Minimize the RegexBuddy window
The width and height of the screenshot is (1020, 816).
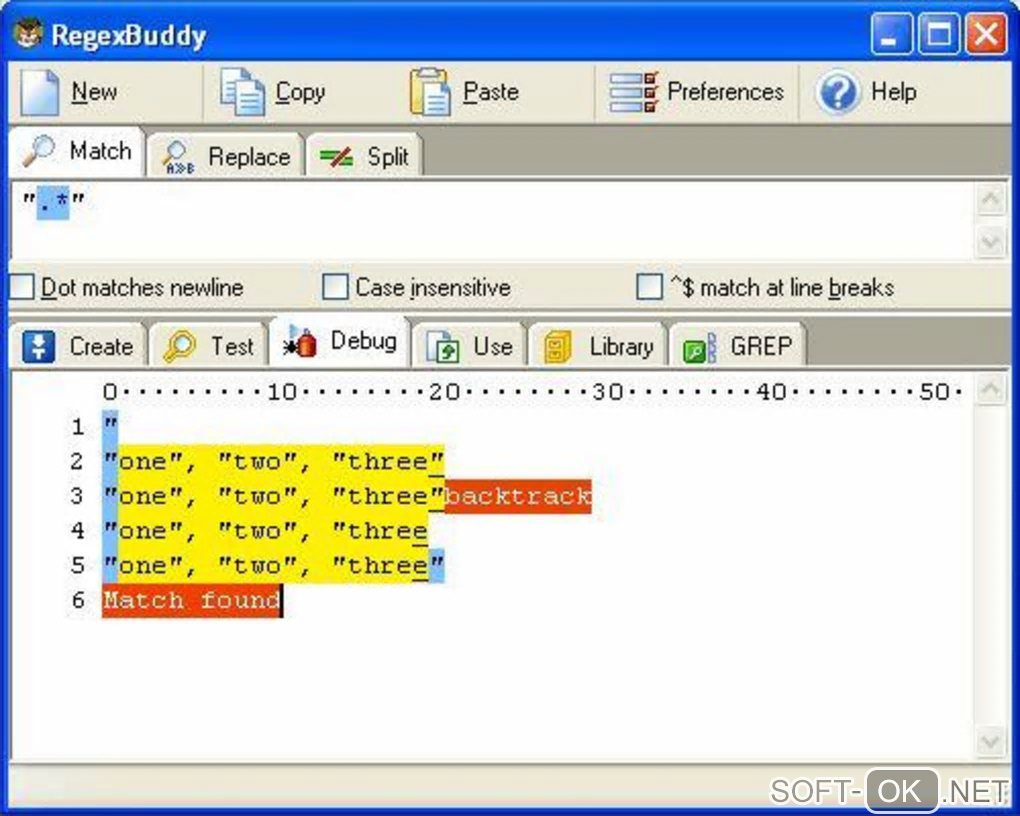pyautogui.click(x=891, y=33)
